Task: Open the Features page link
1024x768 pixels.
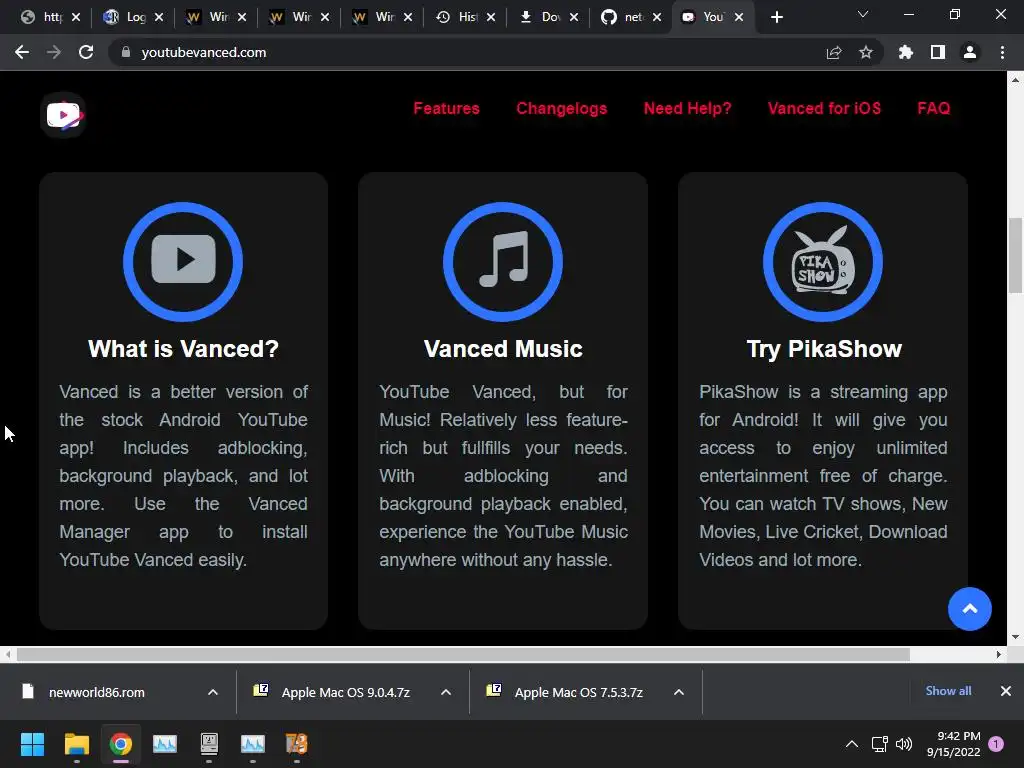Action: (x=446, y=108)
